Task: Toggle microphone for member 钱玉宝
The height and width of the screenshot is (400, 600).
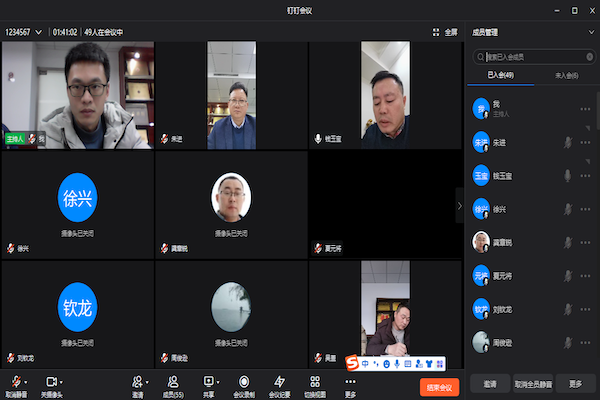Action: pyautogui.click(x=568, y=176)
